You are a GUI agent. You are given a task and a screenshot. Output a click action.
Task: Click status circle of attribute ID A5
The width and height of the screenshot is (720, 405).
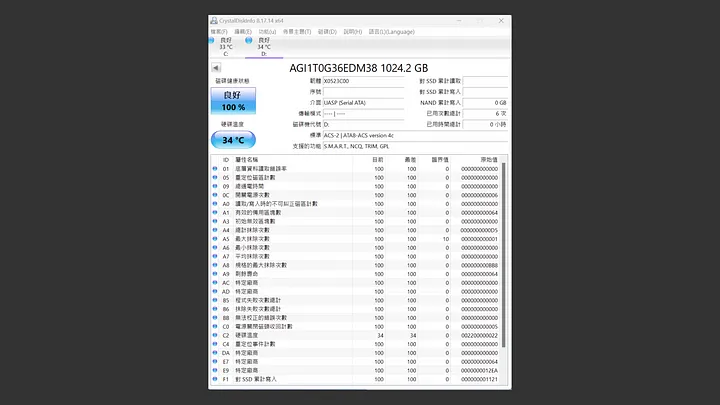pos(215,238)
